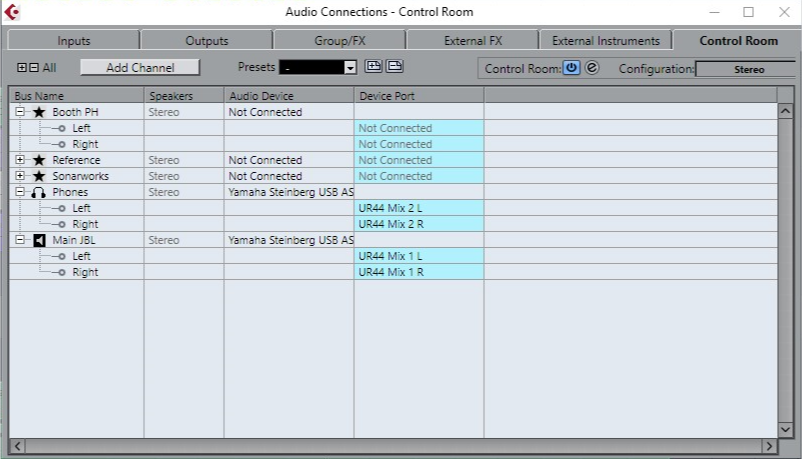Collapse the Booth PH bus

point(20,112)
